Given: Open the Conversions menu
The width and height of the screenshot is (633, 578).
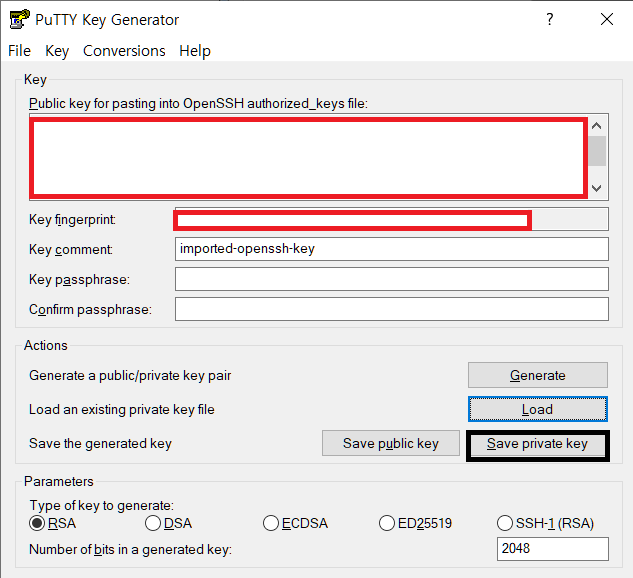Looking at the screenshot, I should pyautogui.click(x=124, y=51).
